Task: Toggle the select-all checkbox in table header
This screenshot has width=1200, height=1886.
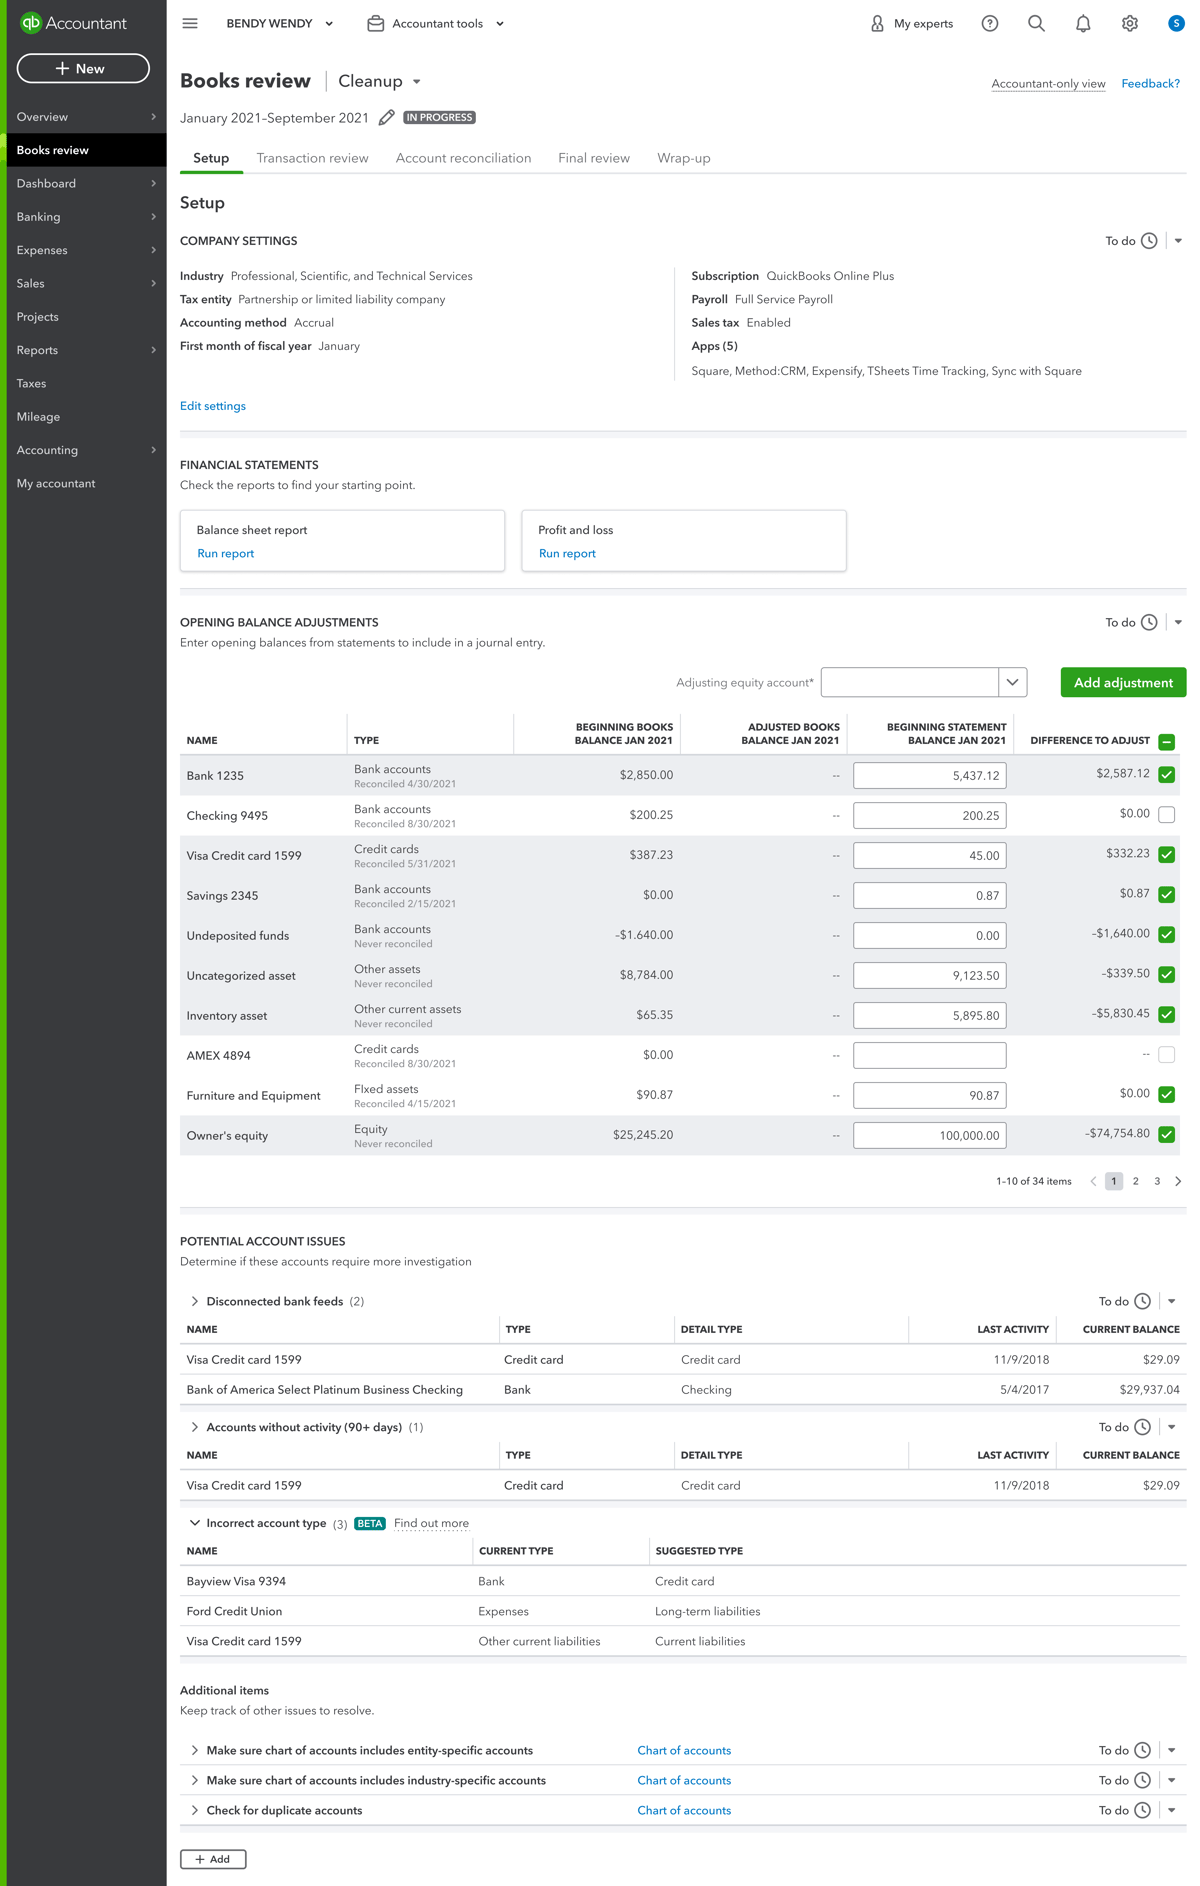Action: 1167,741
